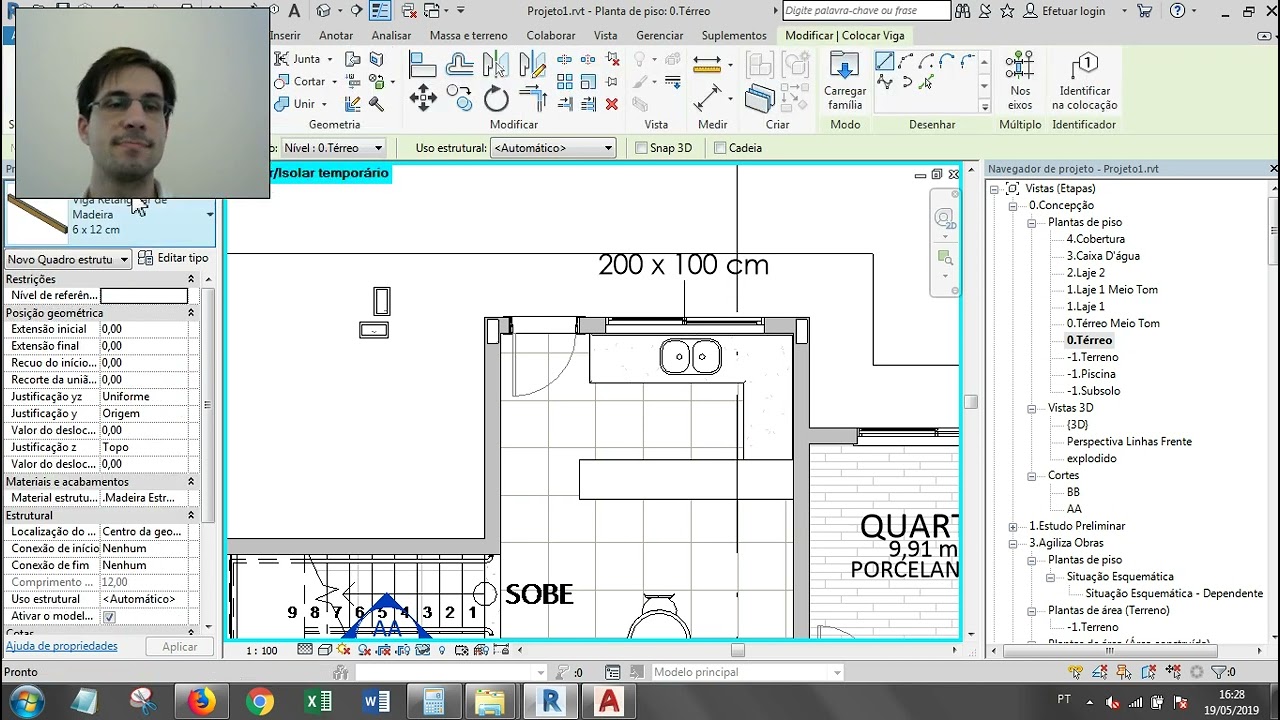The image size is (1280, 720).
Task: Collapse the Restrições section
Action: tap(190, 279)
